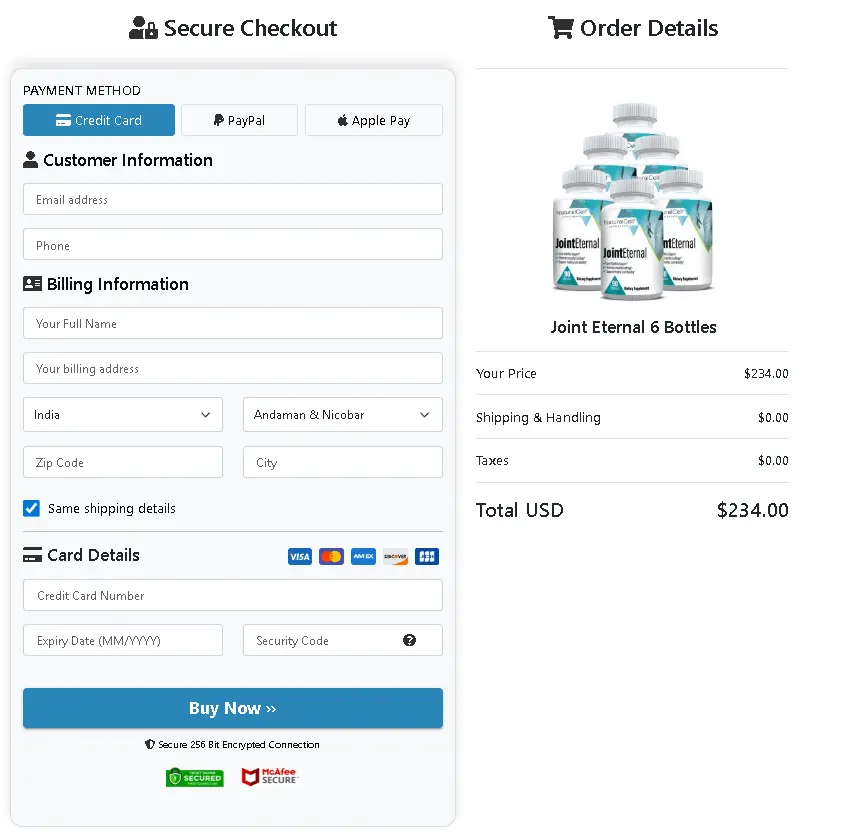Select the Apple Pay payment method
Screen dimensions: 860x833
pos(373,119)
